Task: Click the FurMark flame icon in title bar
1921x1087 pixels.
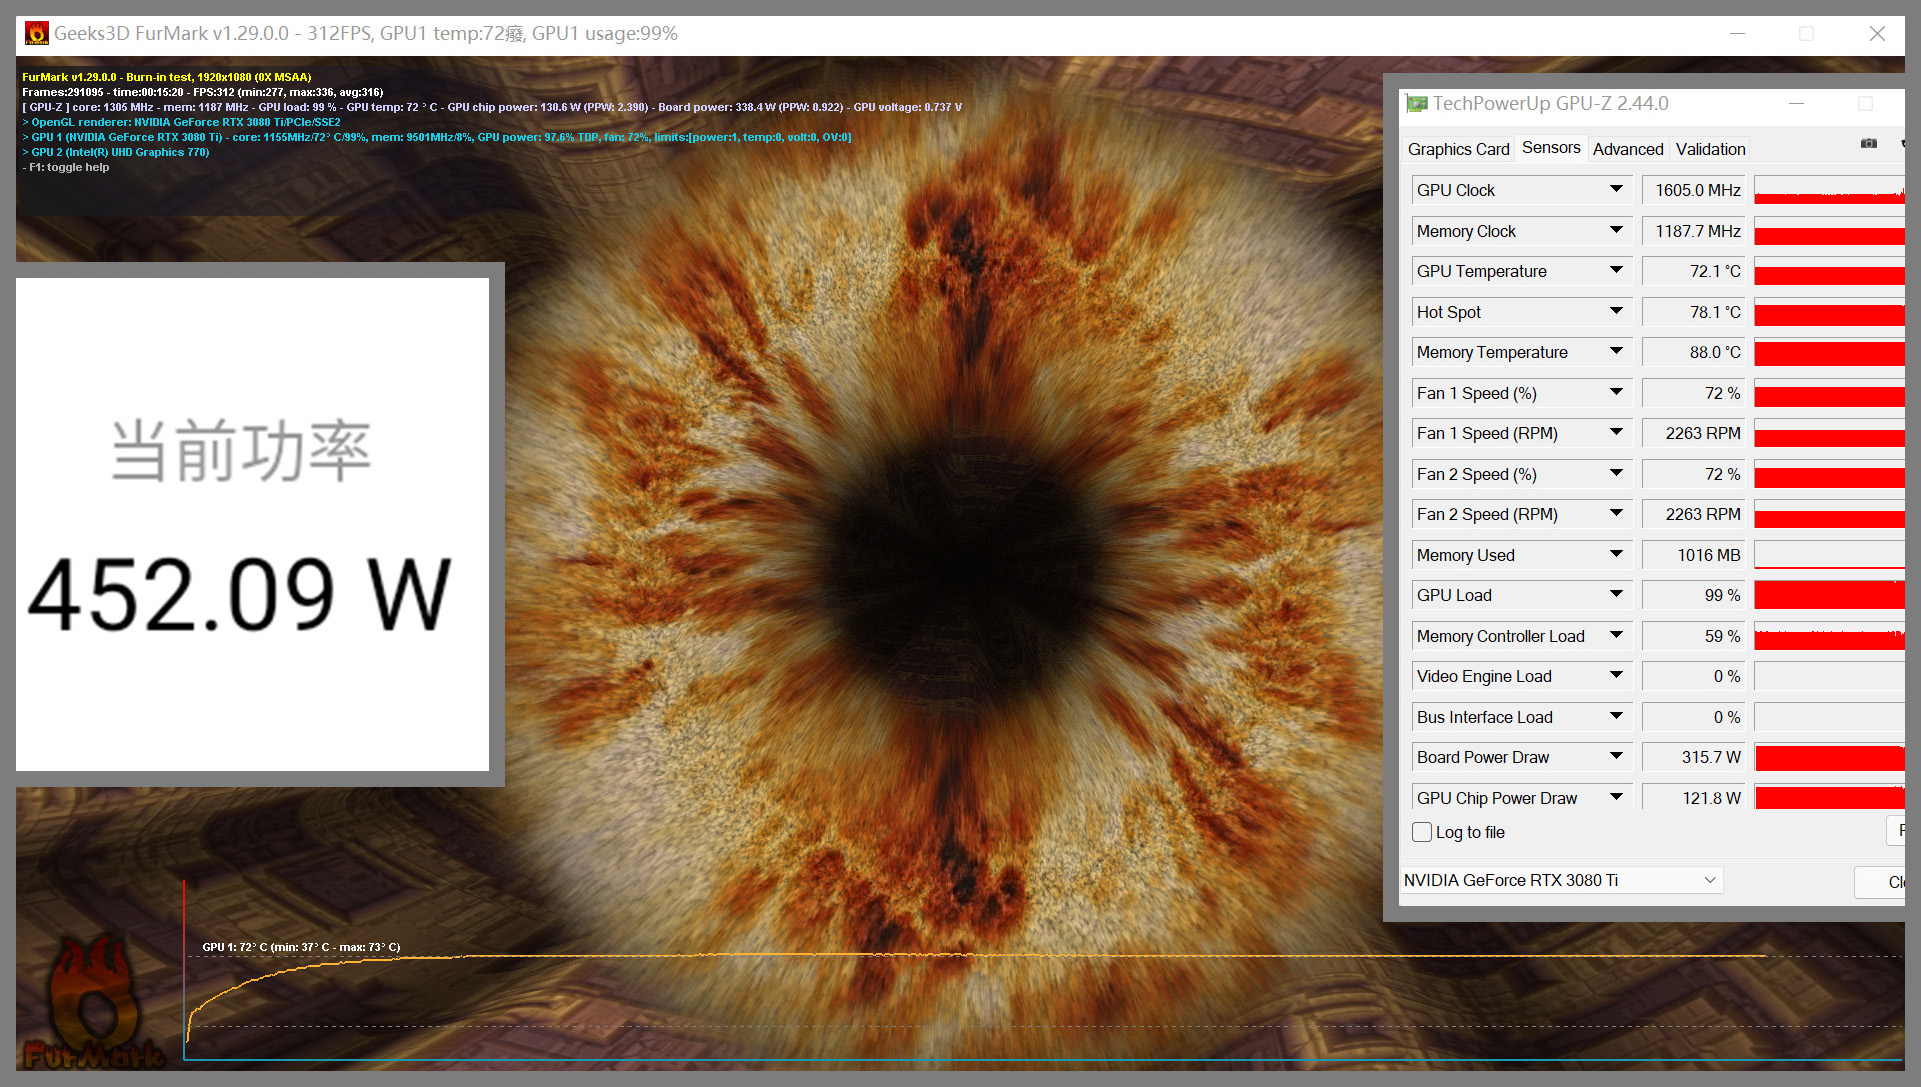Action: coord(37,34)
